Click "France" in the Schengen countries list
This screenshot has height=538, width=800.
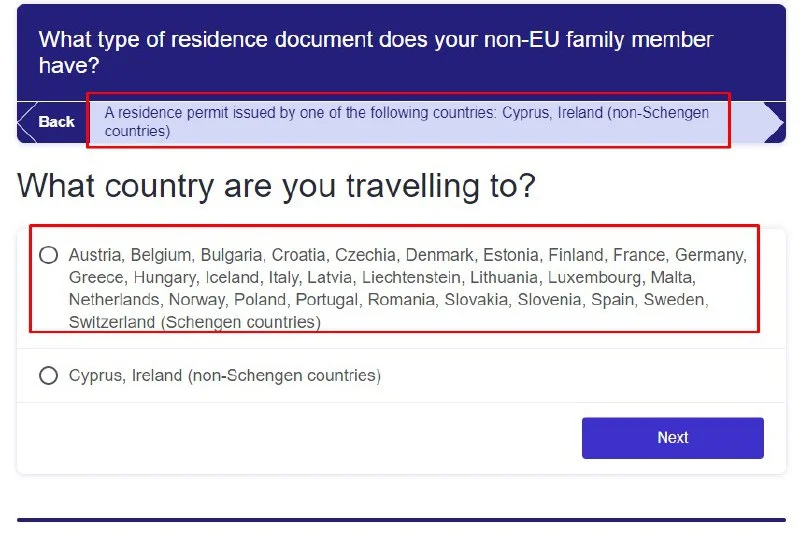[x=639, y=255]
